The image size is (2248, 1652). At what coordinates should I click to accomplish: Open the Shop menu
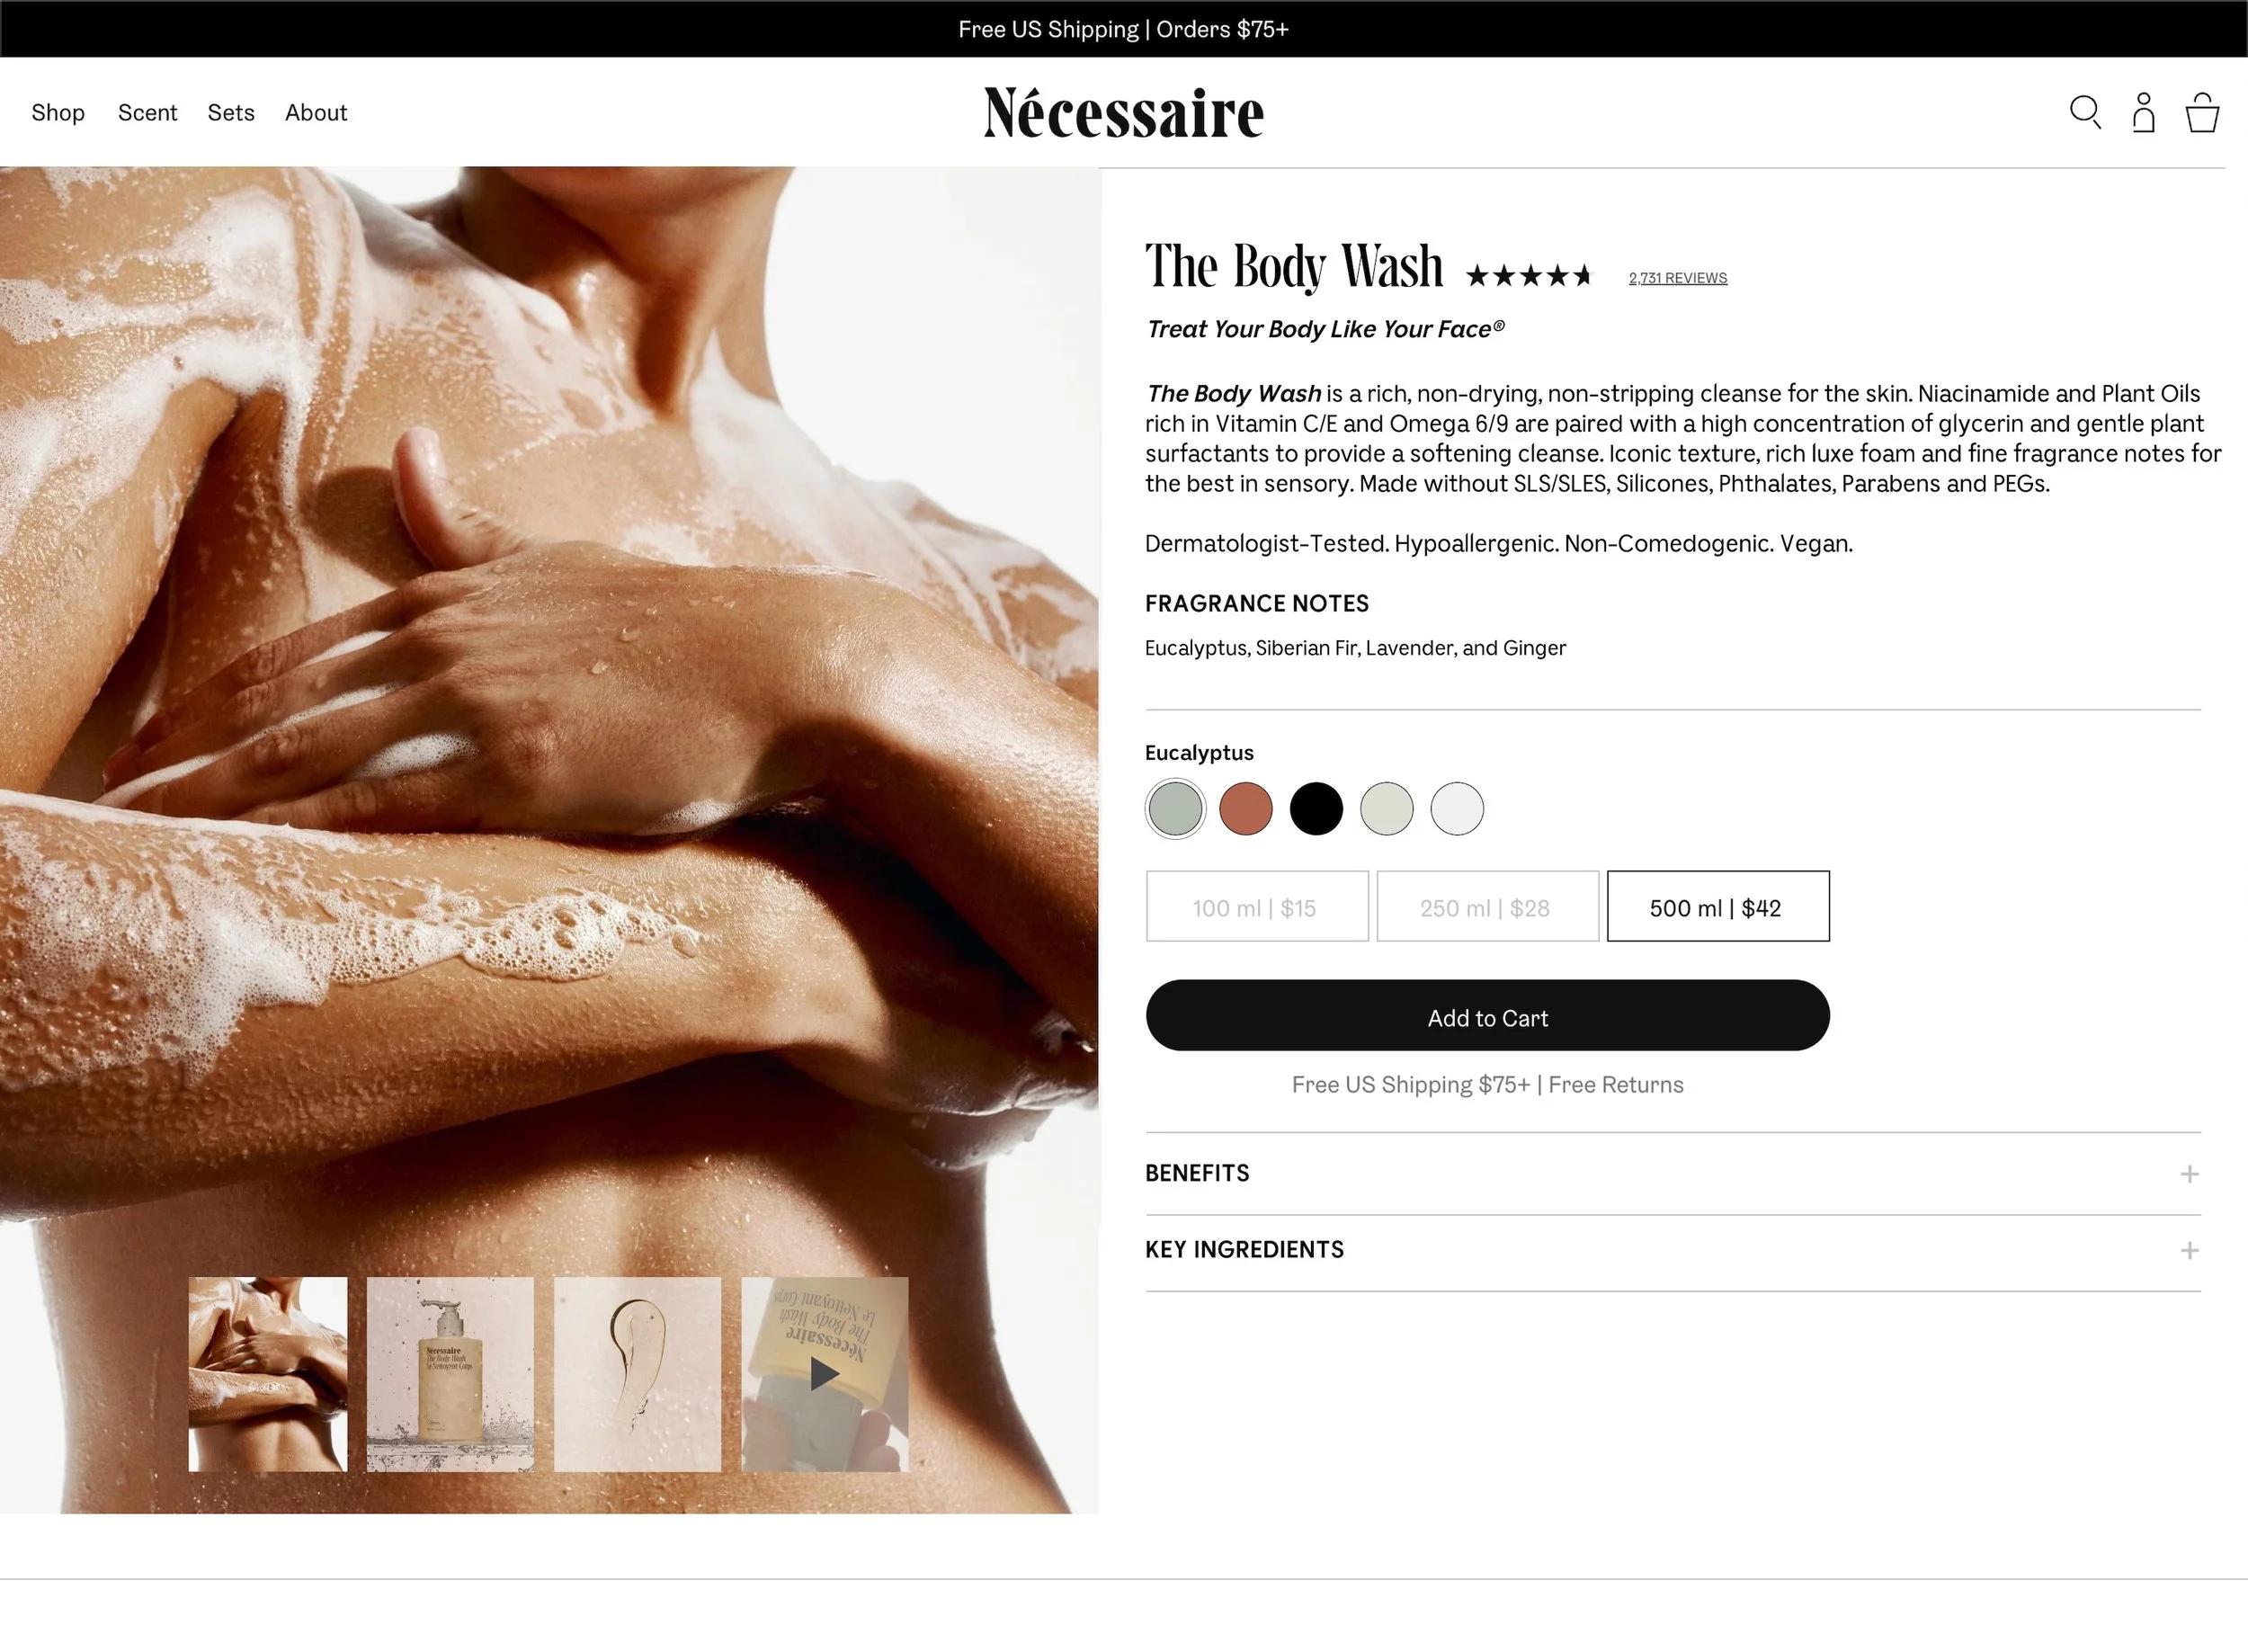pos(58,113)
